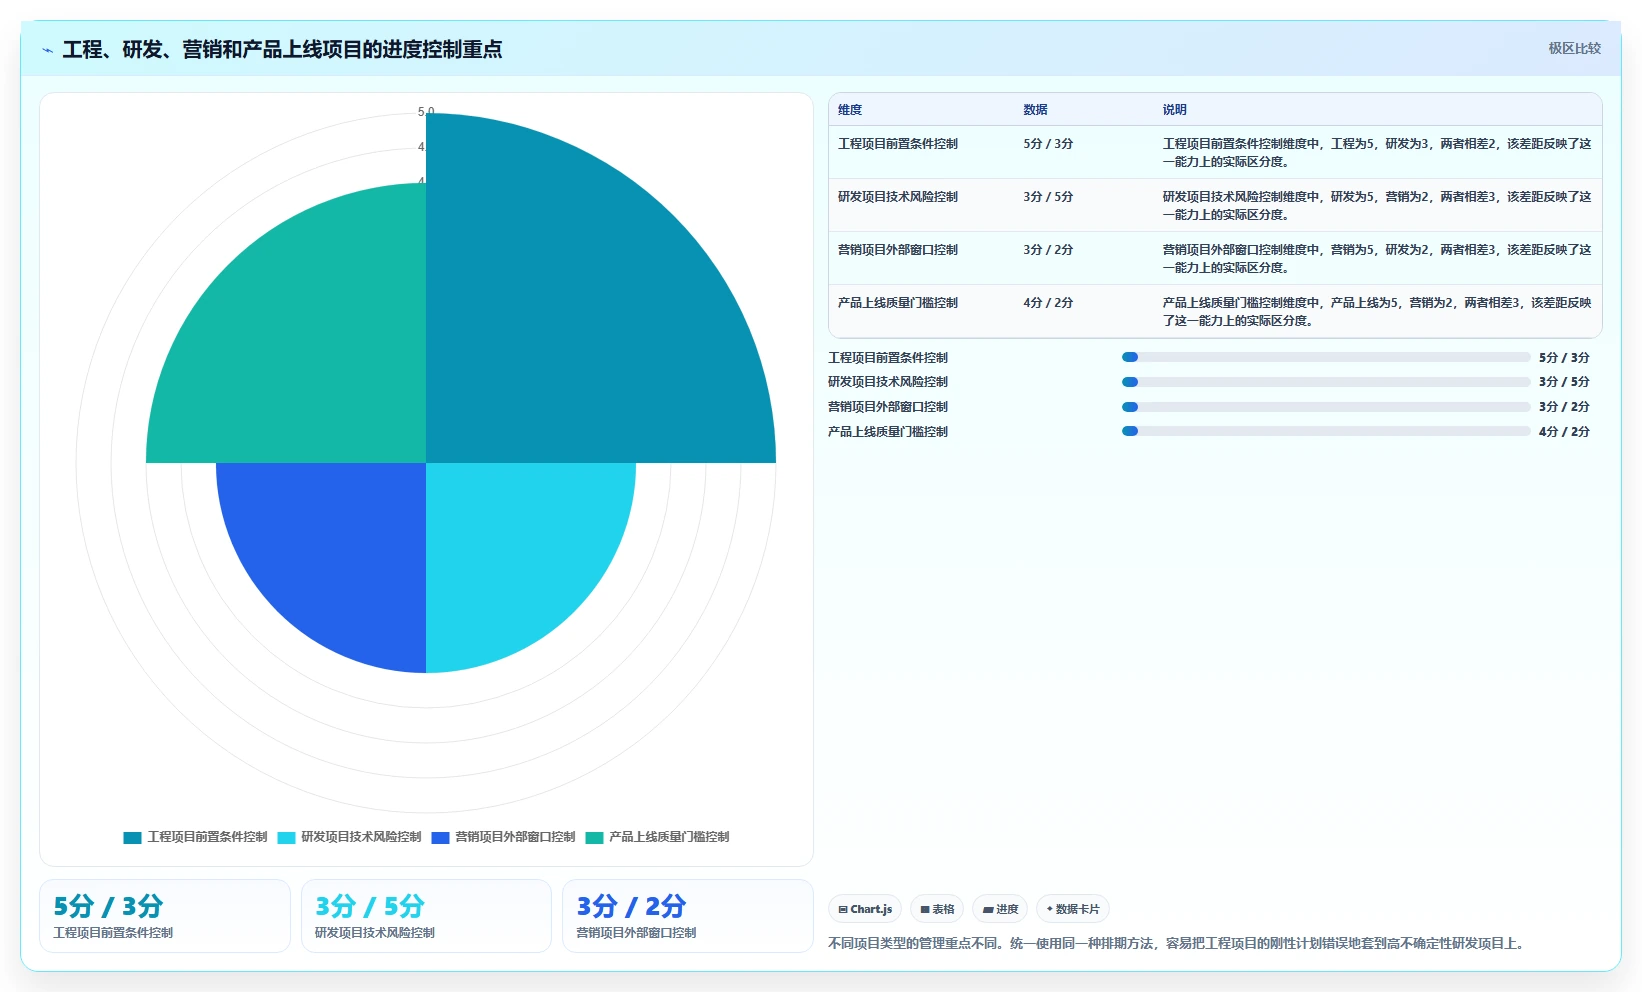Select table row 工程项目前置条件控制
1642x992 pixels.
tap(1215, 153)
